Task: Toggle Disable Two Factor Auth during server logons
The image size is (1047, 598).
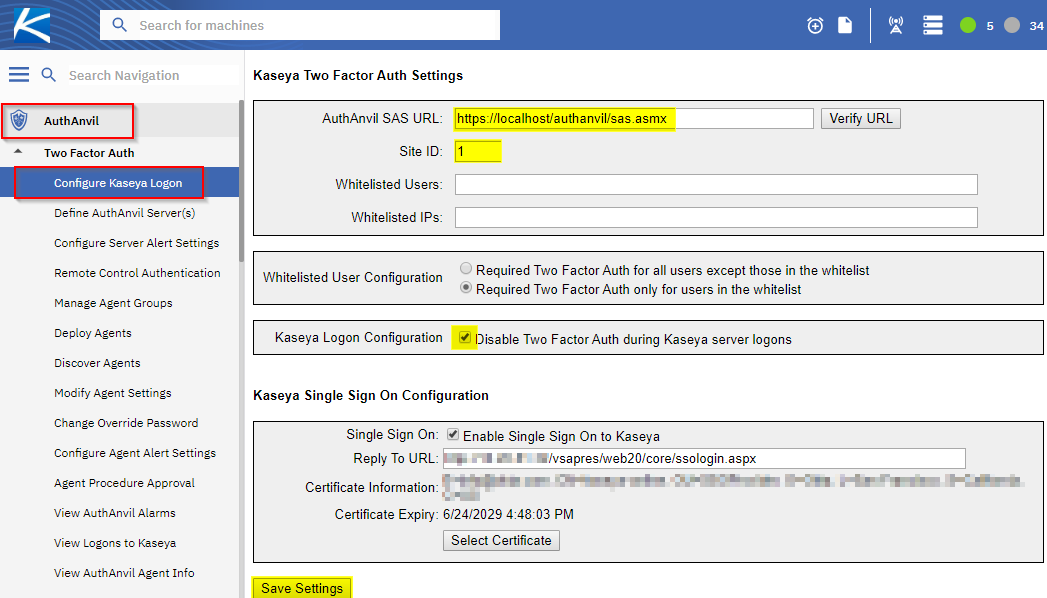Action: [x=465, y=337]
